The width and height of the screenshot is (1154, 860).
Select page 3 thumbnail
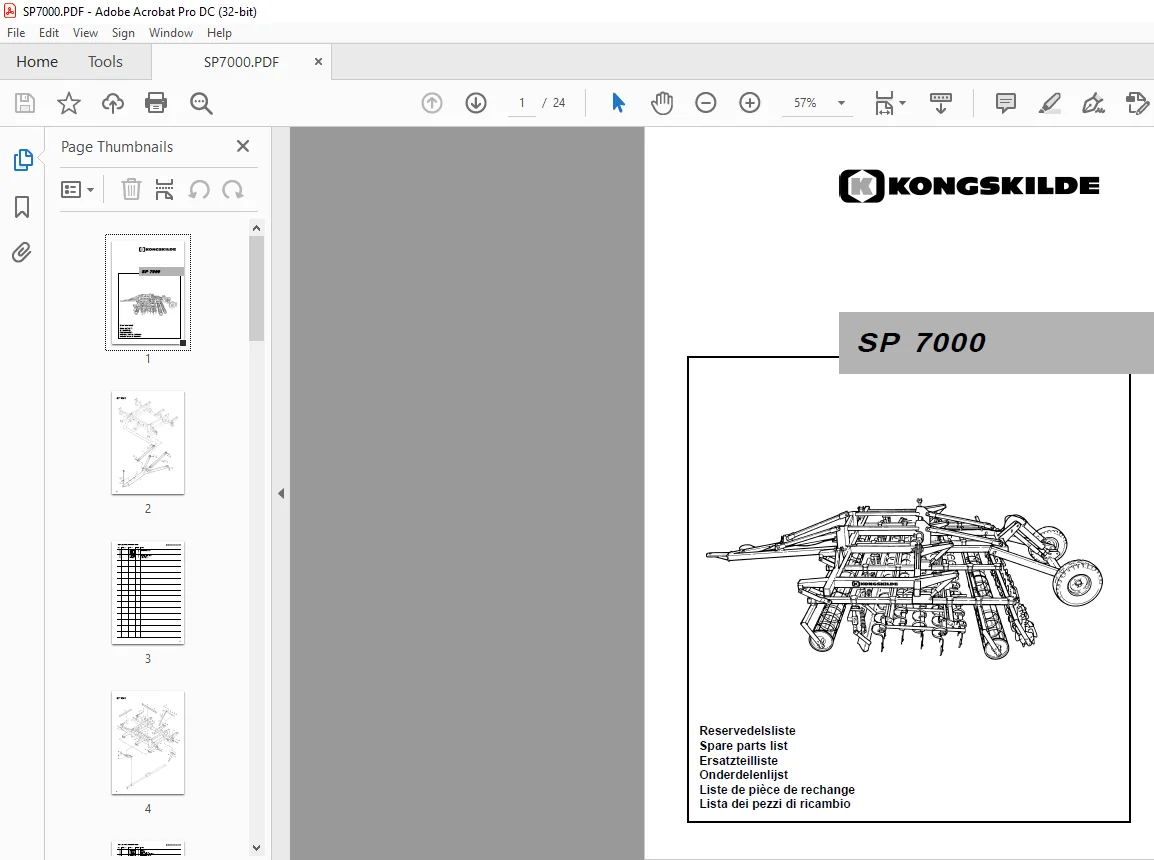click(x=148, y=593)
